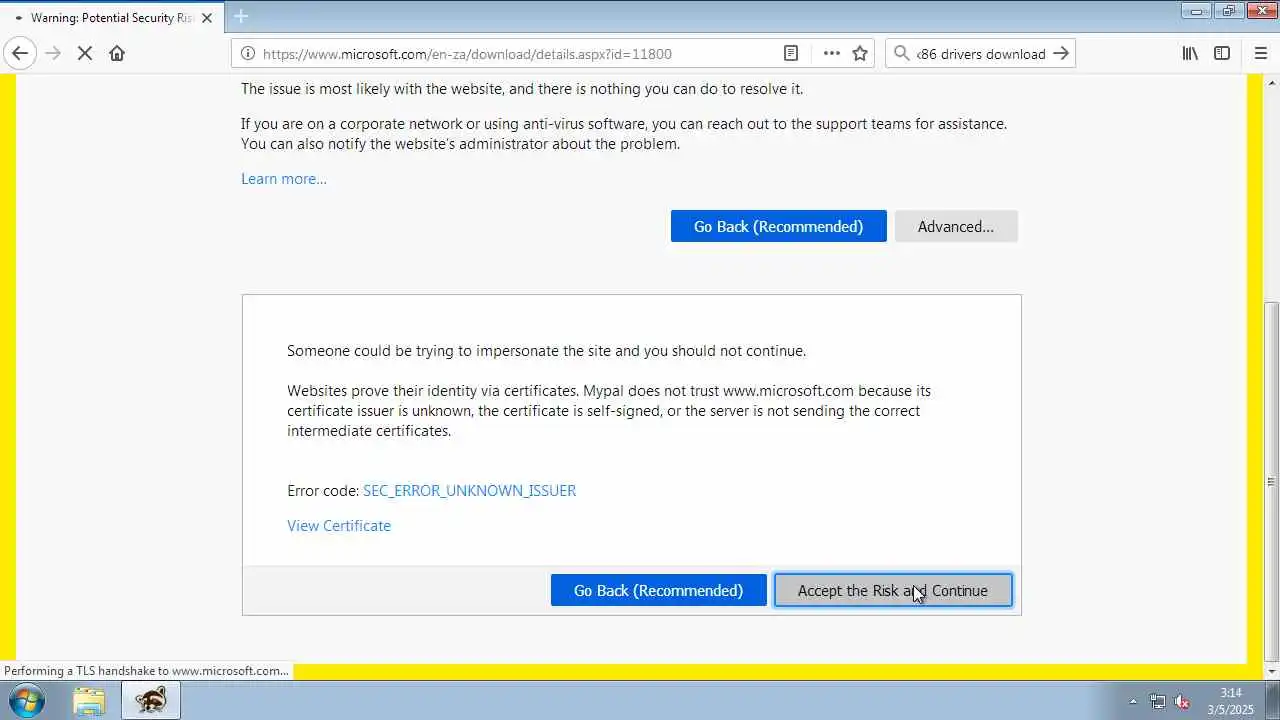The height and width of the screenshot is (720, 1280).
Task: Toggle the sidebar icon
Action: pyautogui.click(x=1222, y=54)
